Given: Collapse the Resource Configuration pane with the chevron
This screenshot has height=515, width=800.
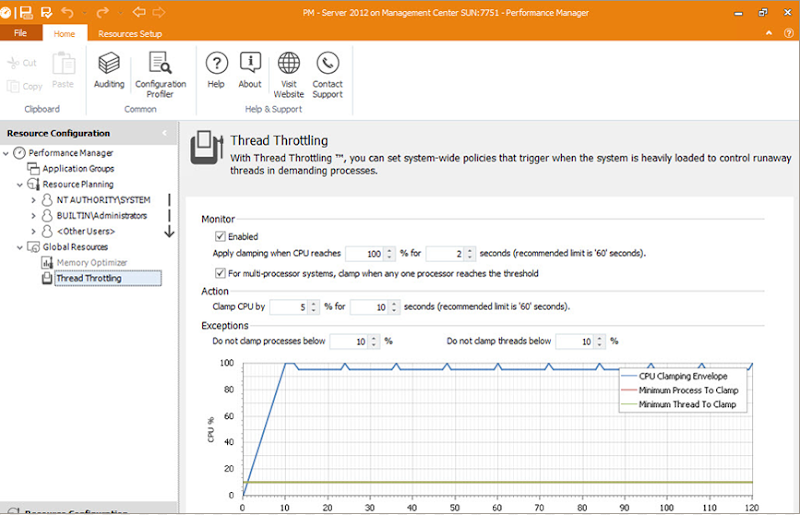Looking at the screenshot, I should click(x=164, y=133).
